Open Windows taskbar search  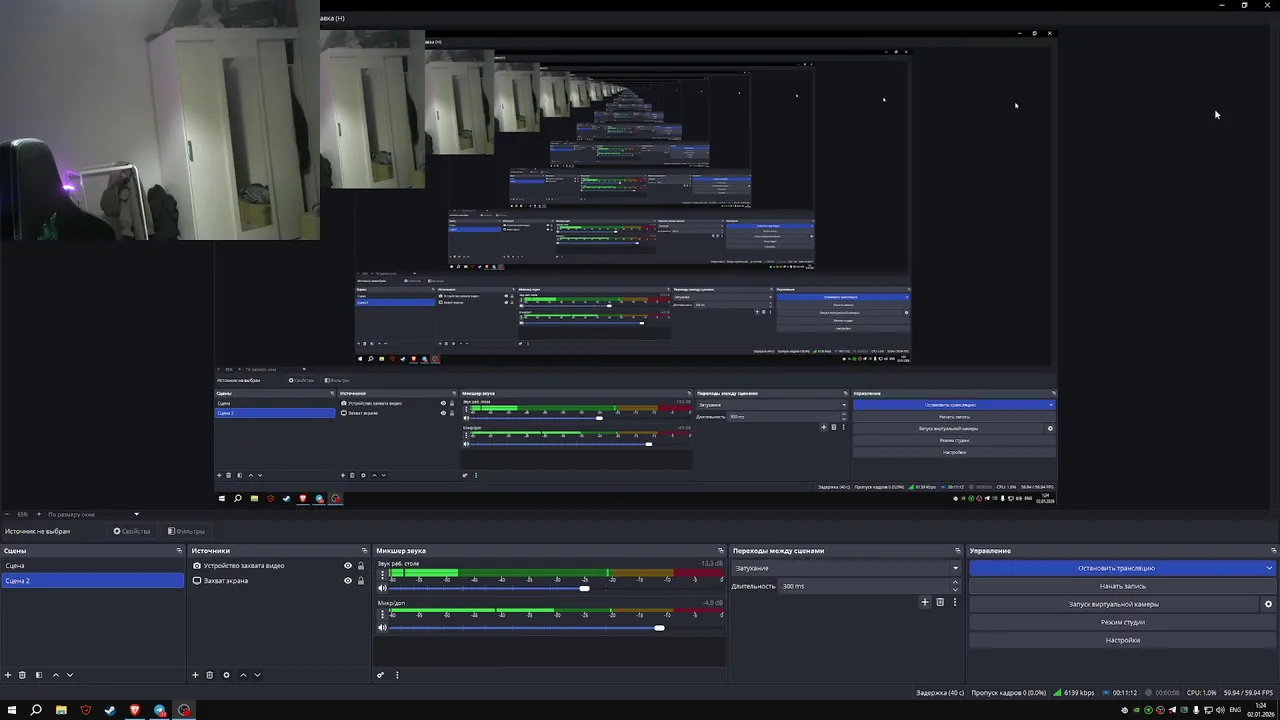click(36, 710)
